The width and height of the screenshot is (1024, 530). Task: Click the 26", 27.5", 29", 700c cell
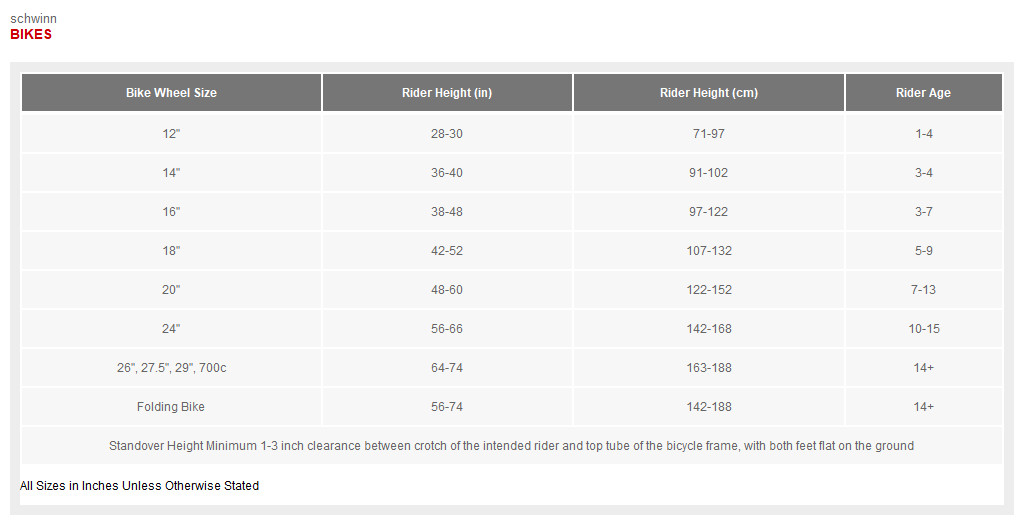pyautogui.click(x=171, y=368)
